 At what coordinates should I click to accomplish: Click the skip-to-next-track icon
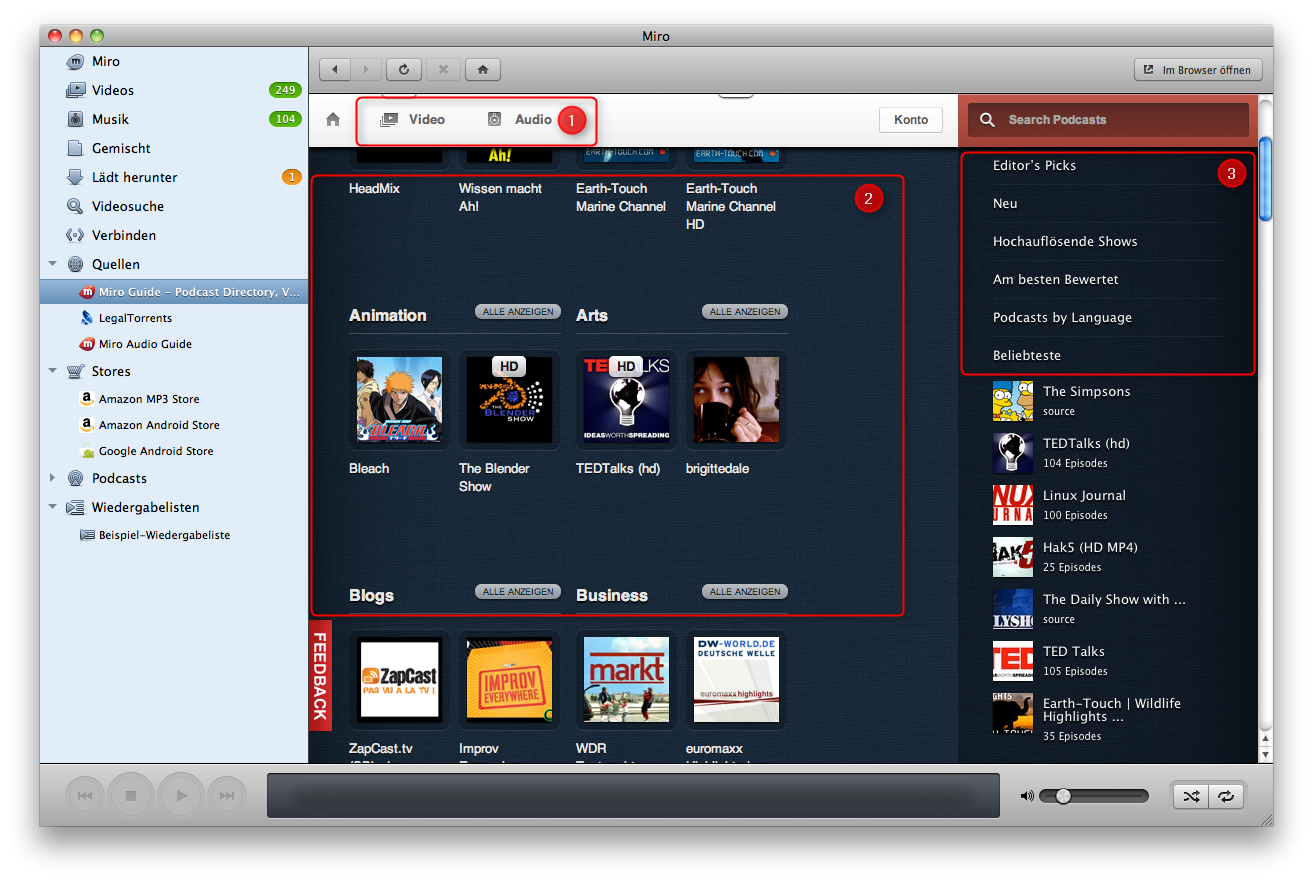tap(227, 795)
